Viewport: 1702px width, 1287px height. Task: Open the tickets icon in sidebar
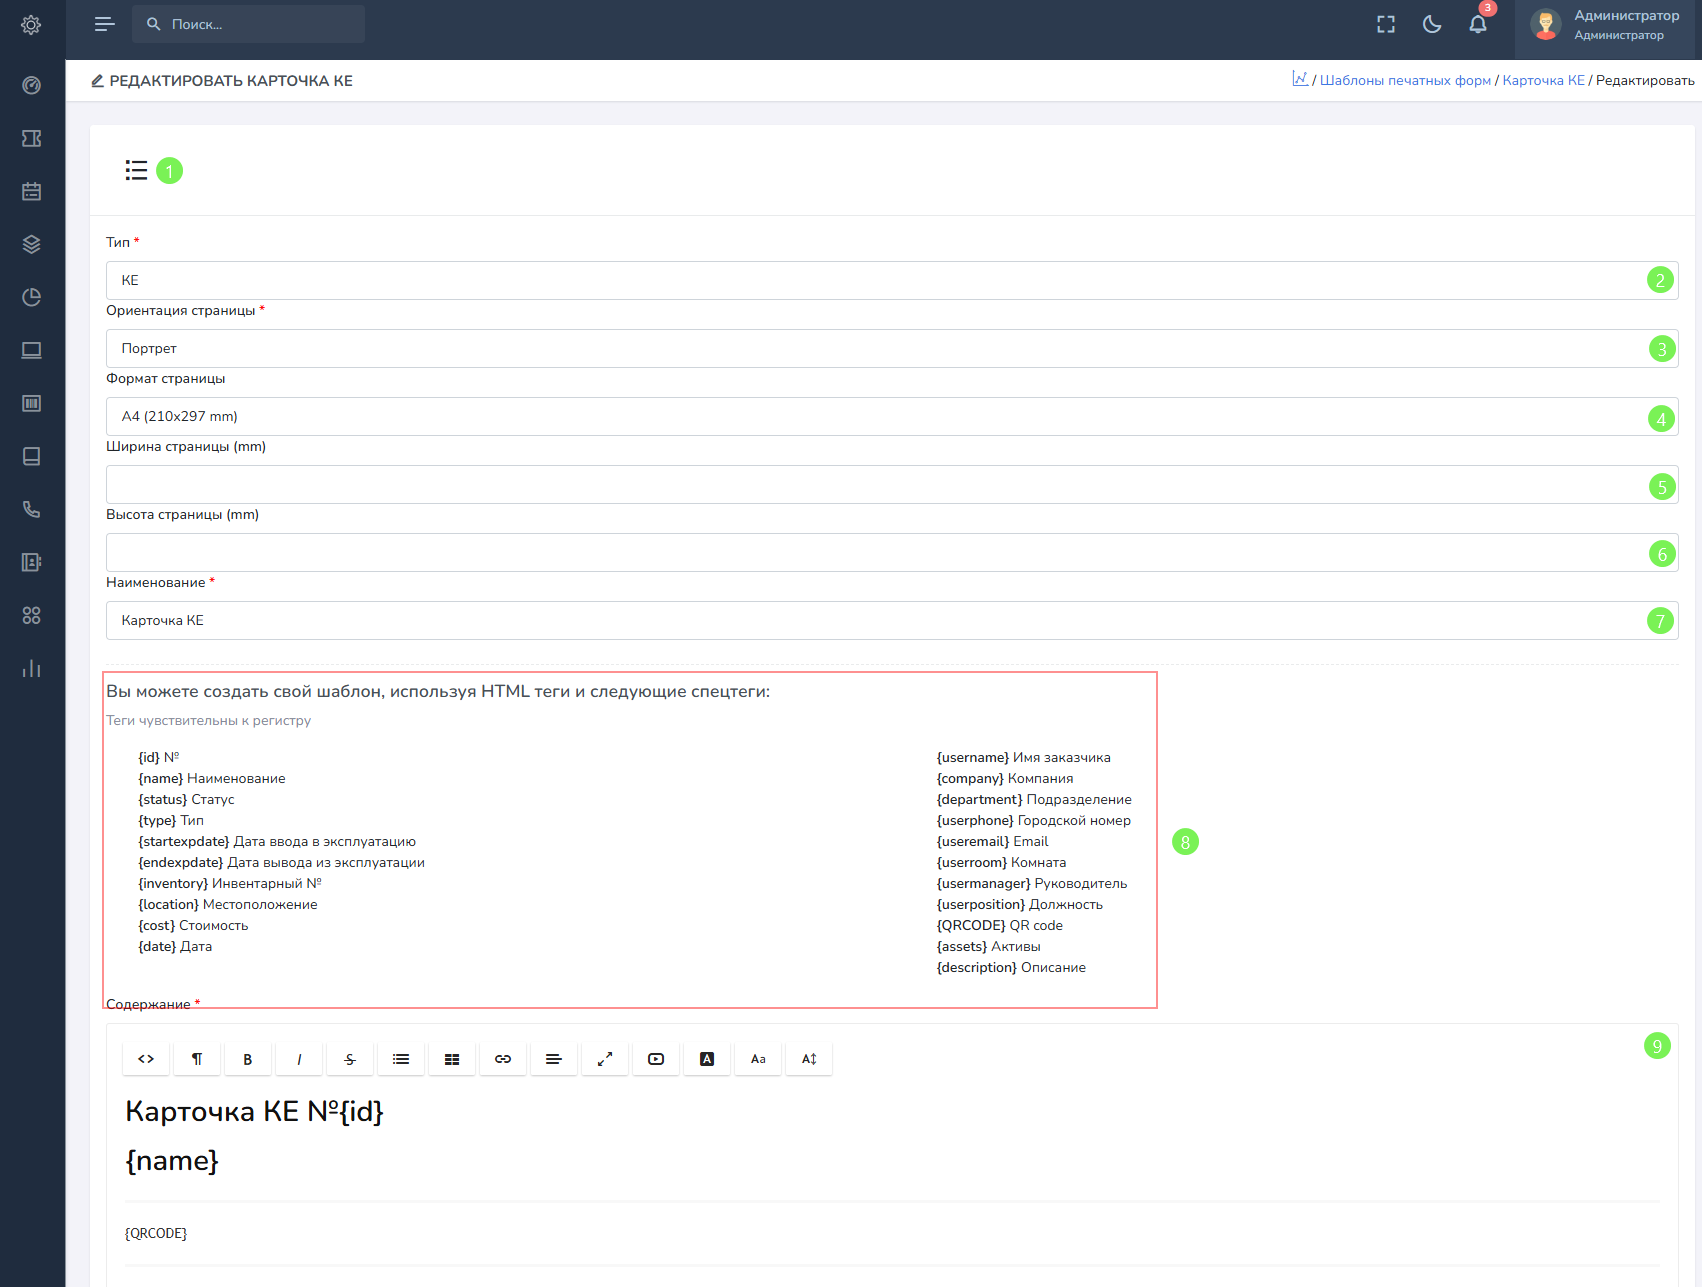pyautogui.click(x=32, y=139)
